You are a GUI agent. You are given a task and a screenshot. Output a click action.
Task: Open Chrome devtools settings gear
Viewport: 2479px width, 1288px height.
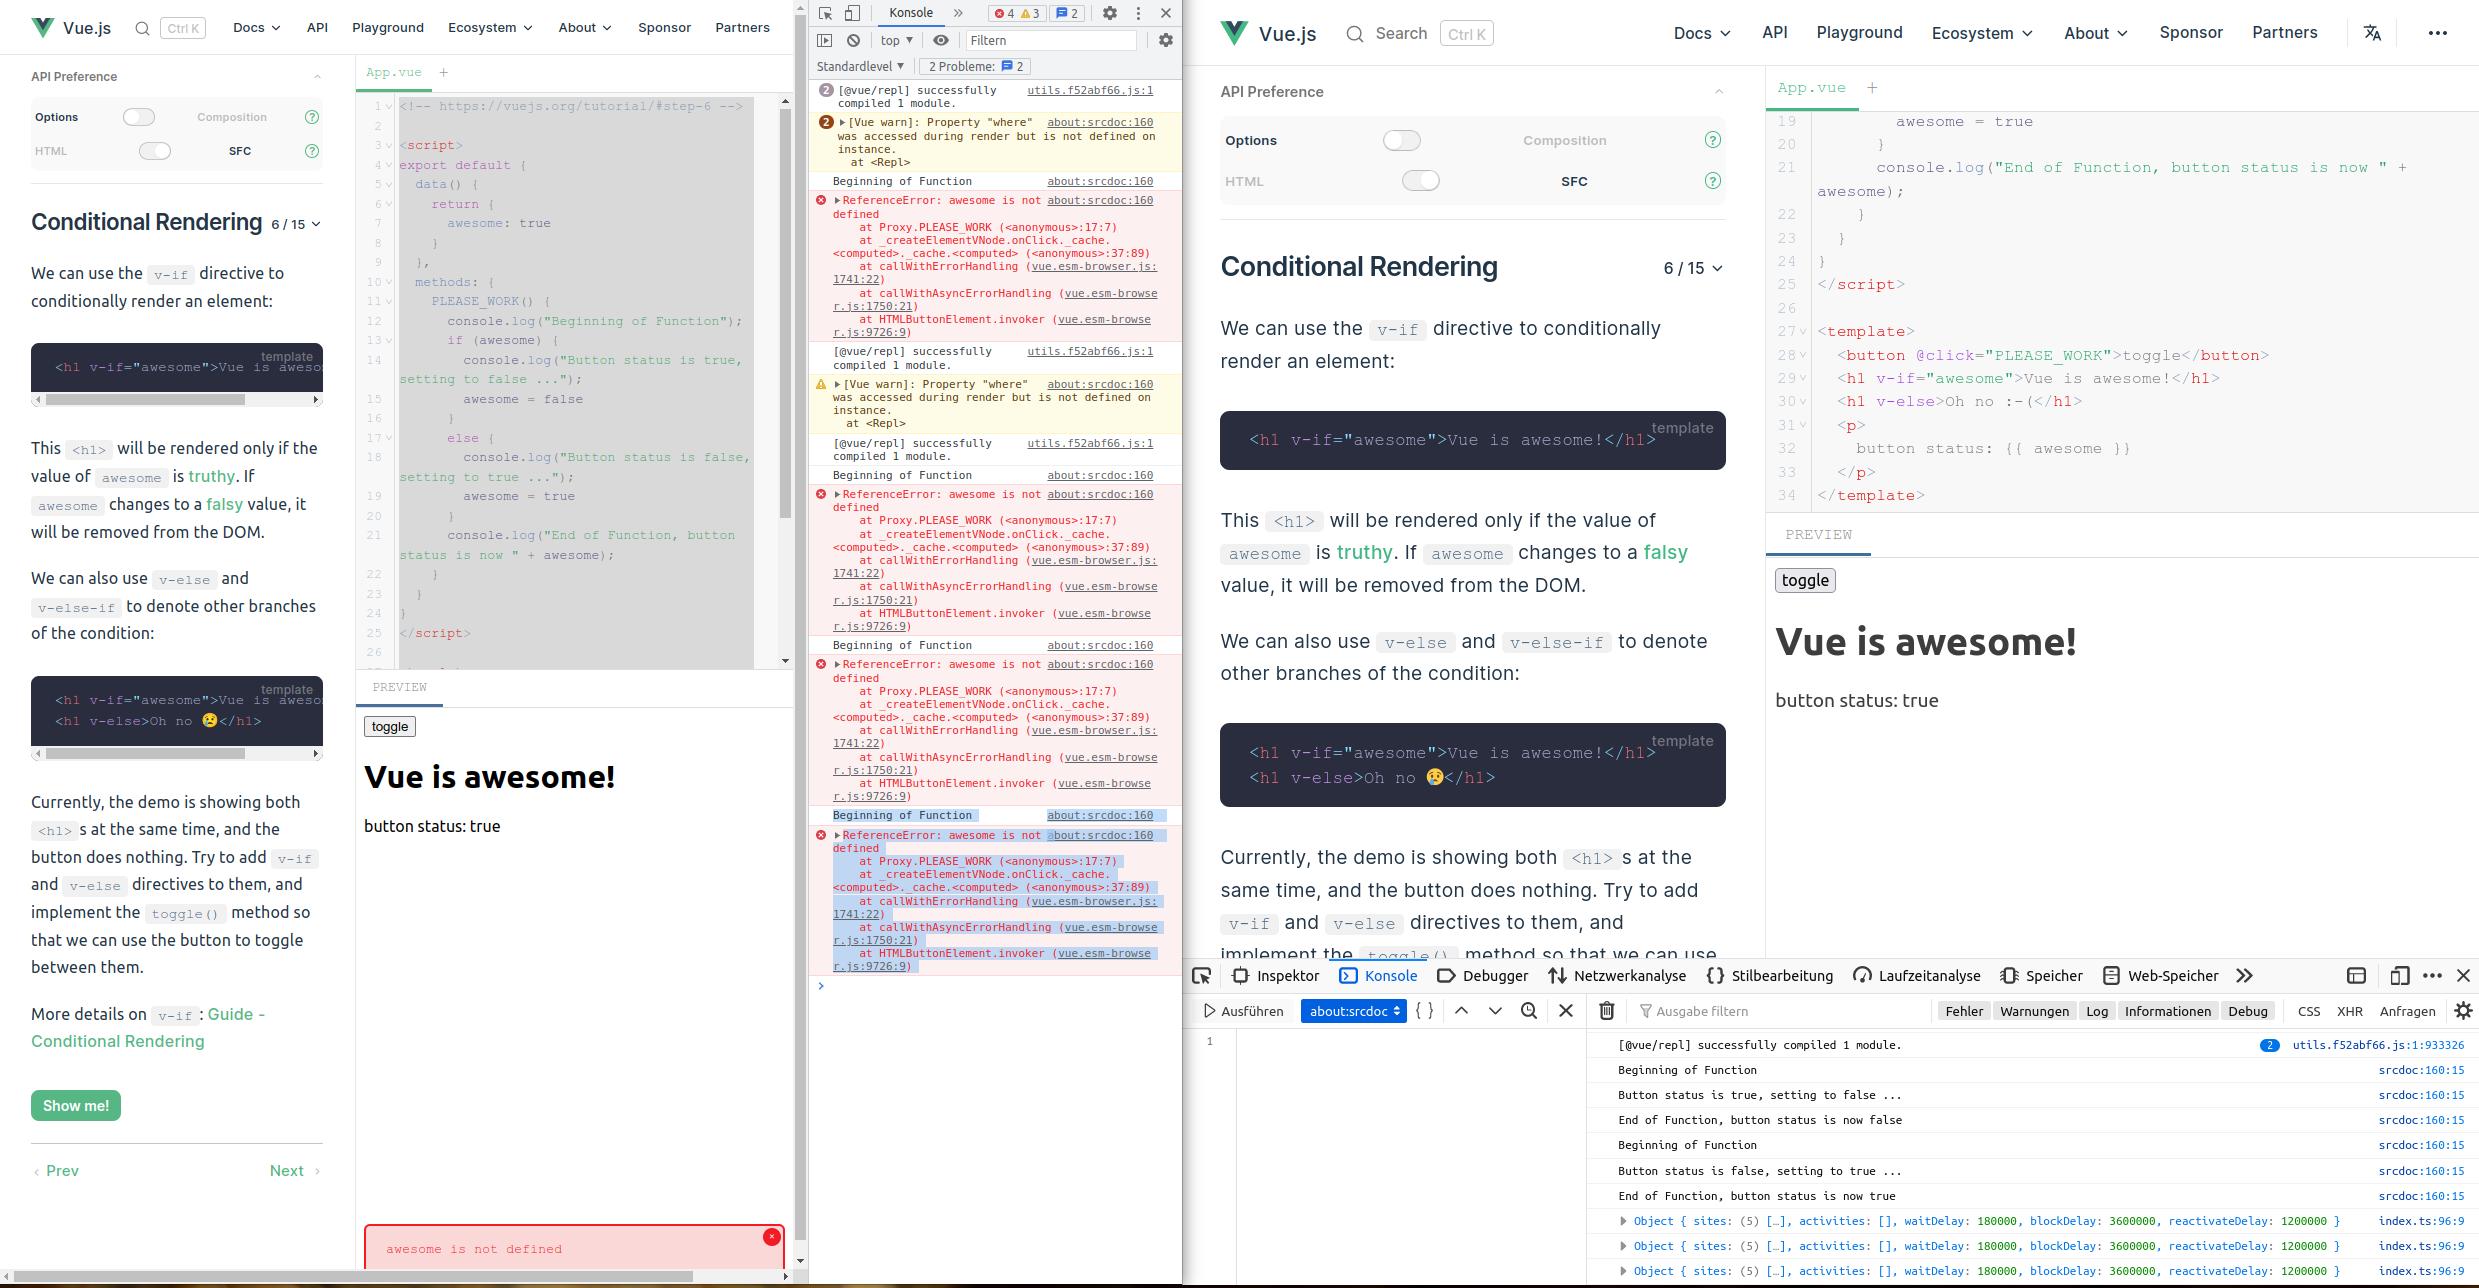(x=1110, y=13)
